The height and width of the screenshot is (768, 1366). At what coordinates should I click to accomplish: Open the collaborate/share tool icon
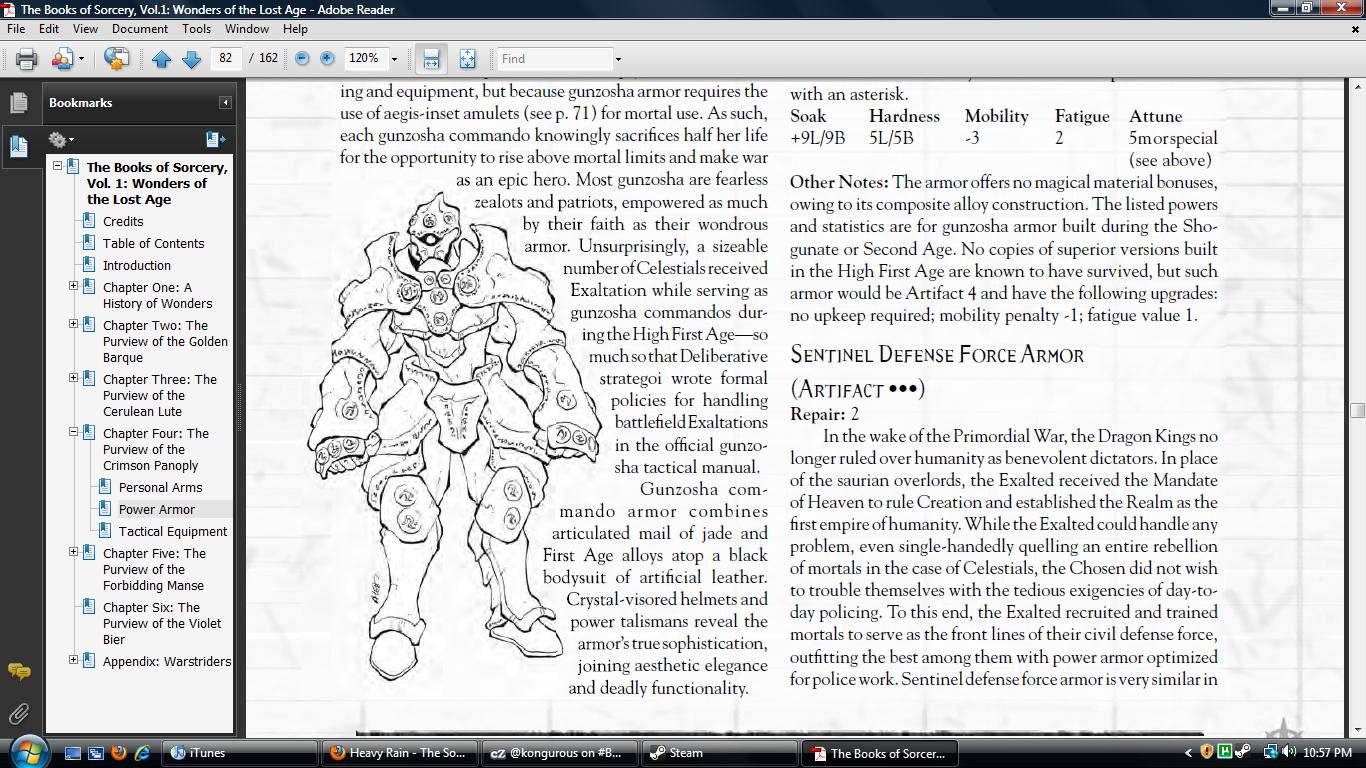click(x=64, y=59)
